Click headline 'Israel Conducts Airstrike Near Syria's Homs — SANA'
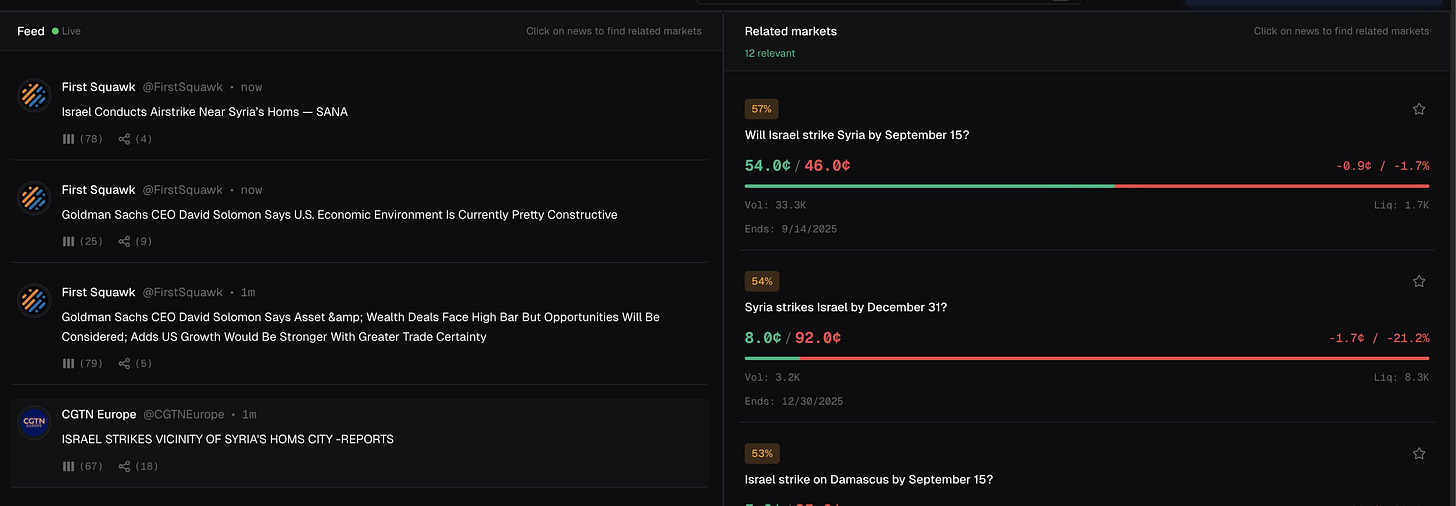The image size is (1456, 506). pos(205,112)
